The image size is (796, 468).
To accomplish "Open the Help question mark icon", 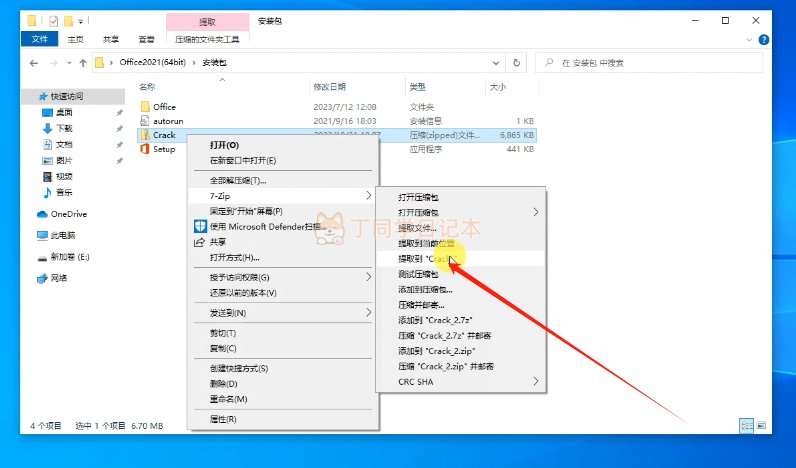I will (x=763, y=40).
